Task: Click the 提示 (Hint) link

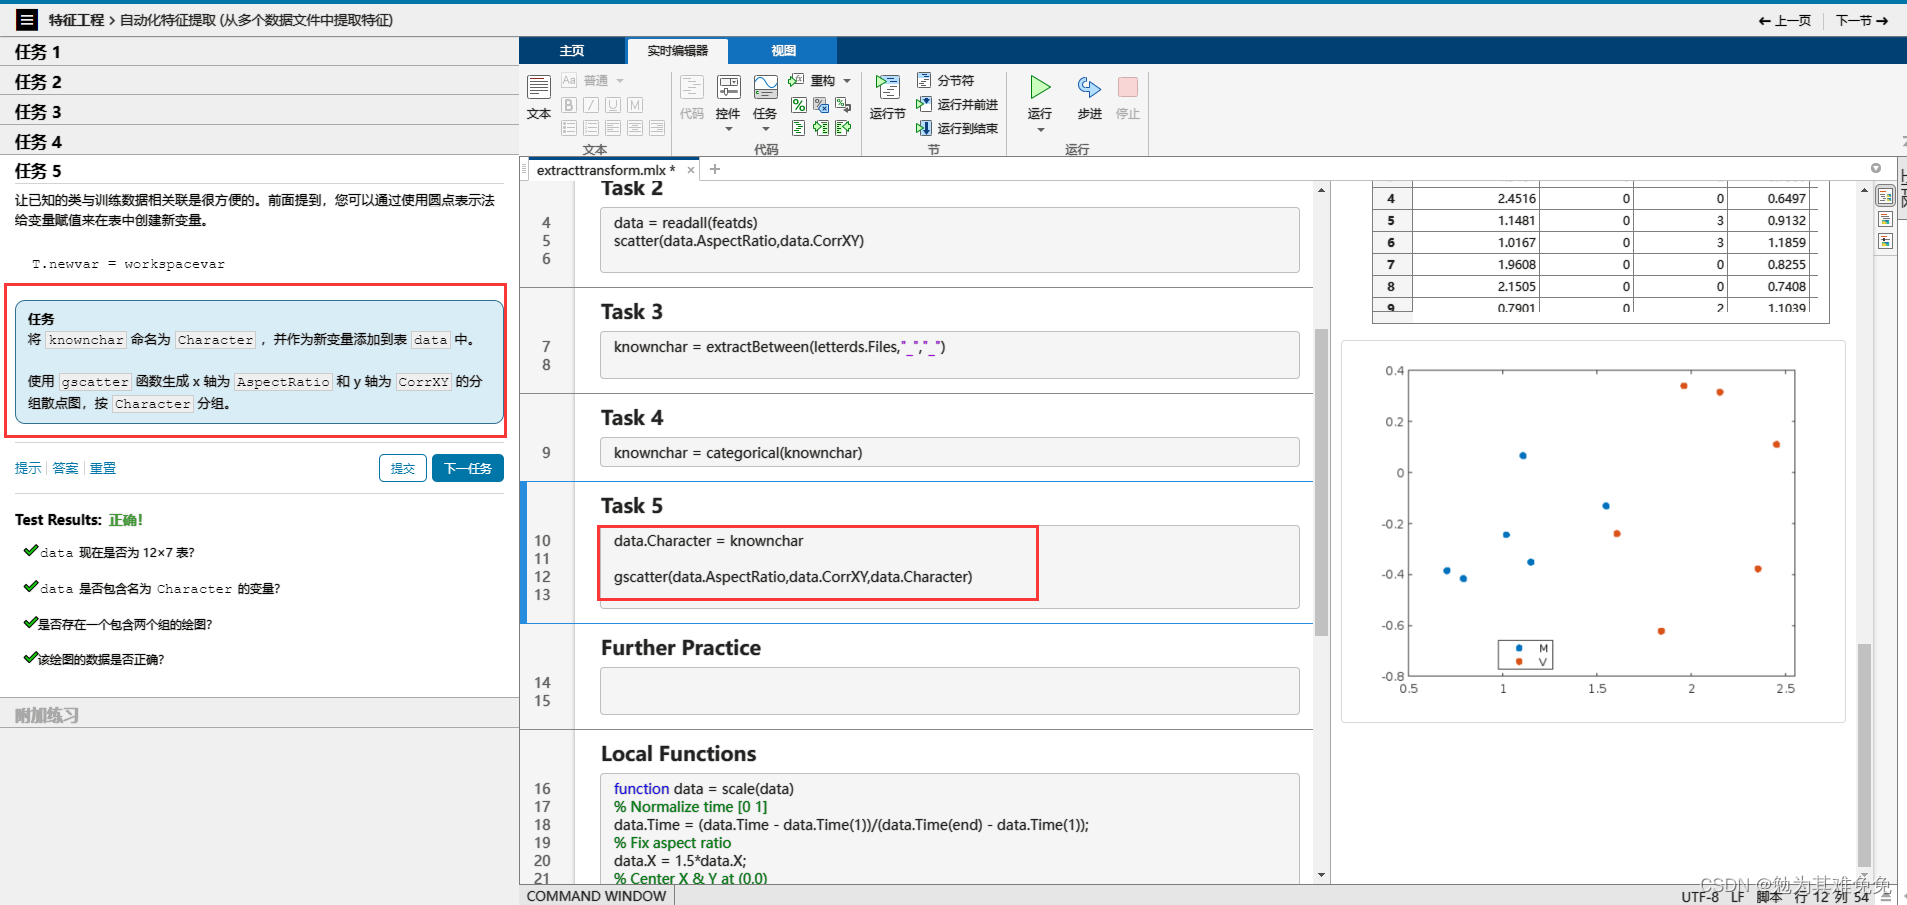Action: [28, 468]
